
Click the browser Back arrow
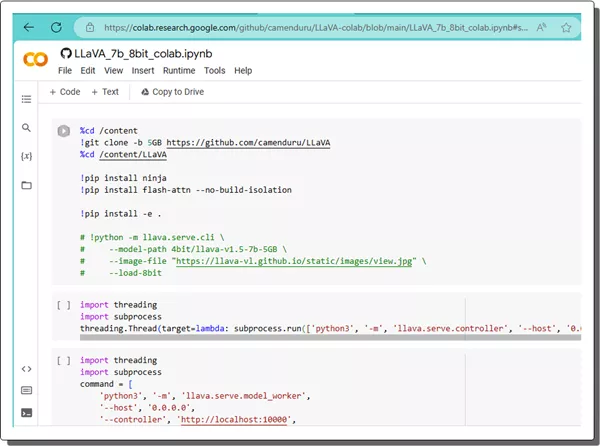(29, 27)
